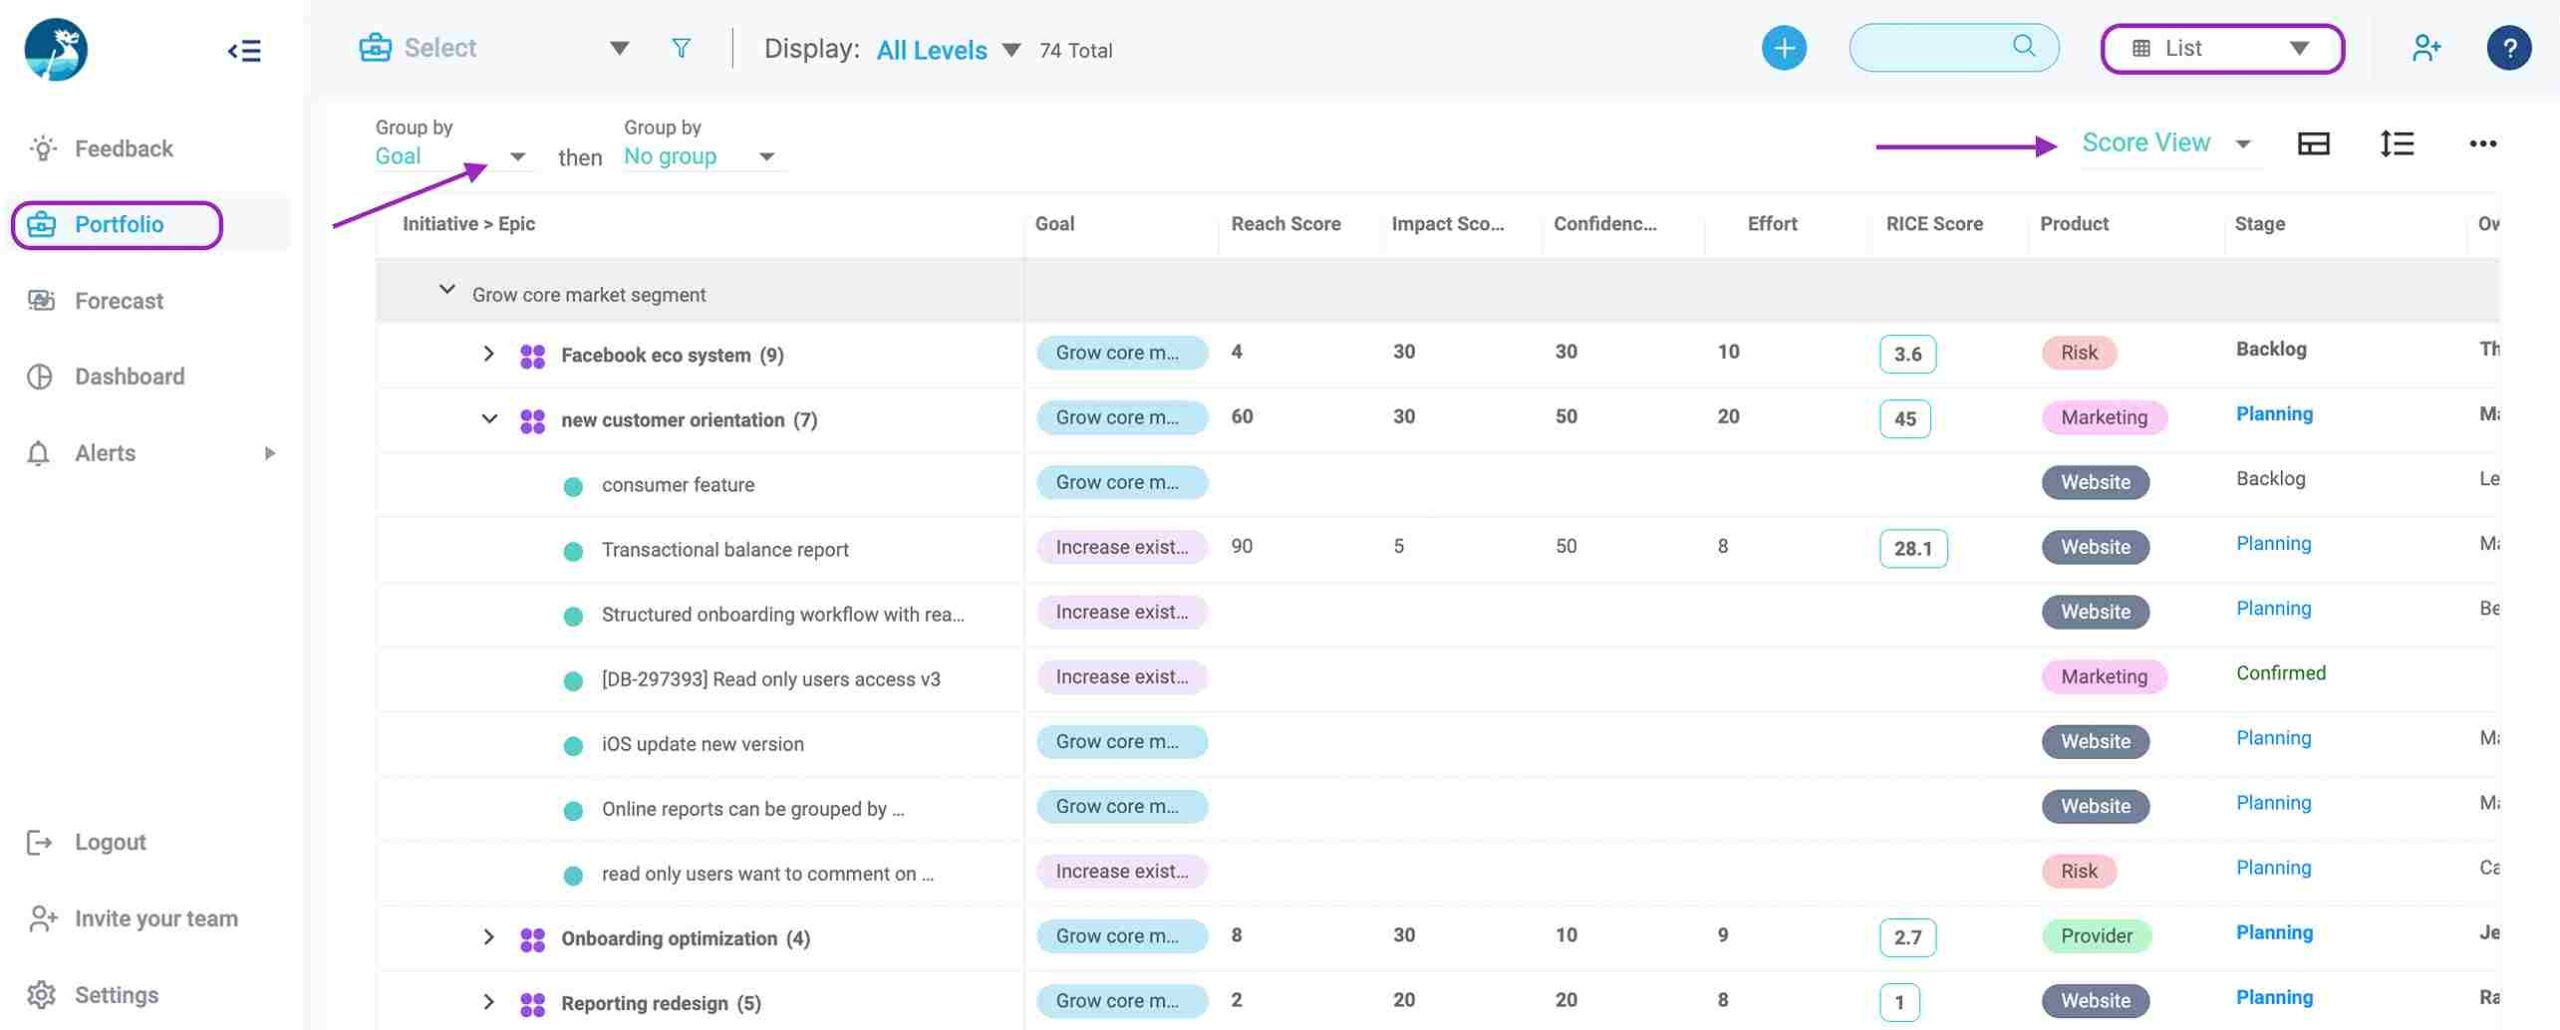Open Structured onboarding workflow epic

coord(783,615)
